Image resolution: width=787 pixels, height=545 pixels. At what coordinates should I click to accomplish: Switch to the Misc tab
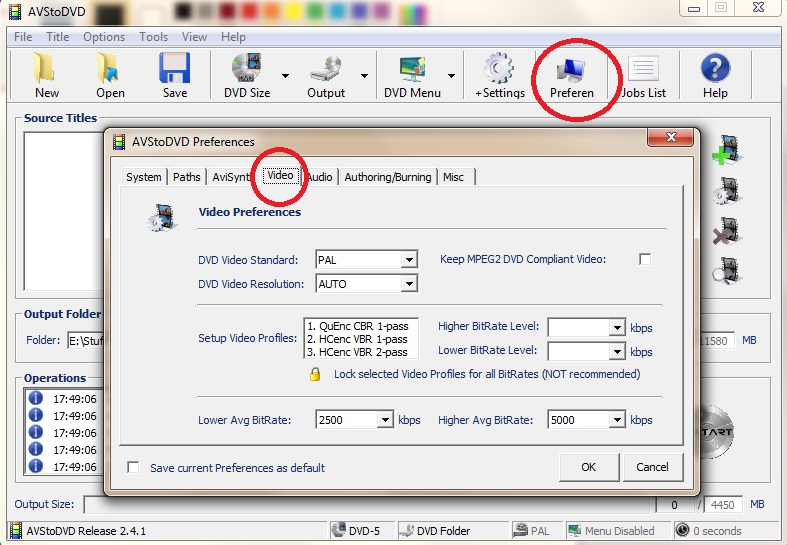click(453, 177)
